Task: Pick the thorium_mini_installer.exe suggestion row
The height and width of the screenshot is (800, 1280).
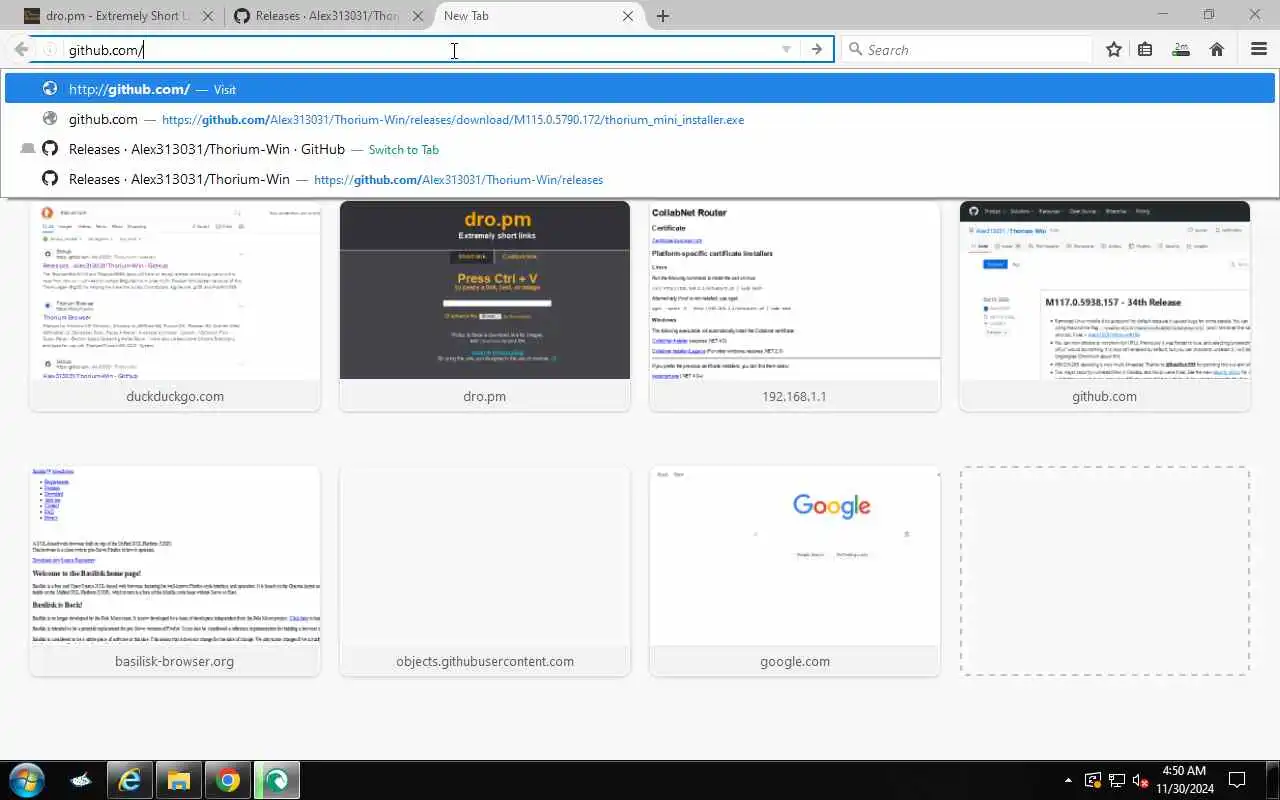Action: (x=640, y=119)
